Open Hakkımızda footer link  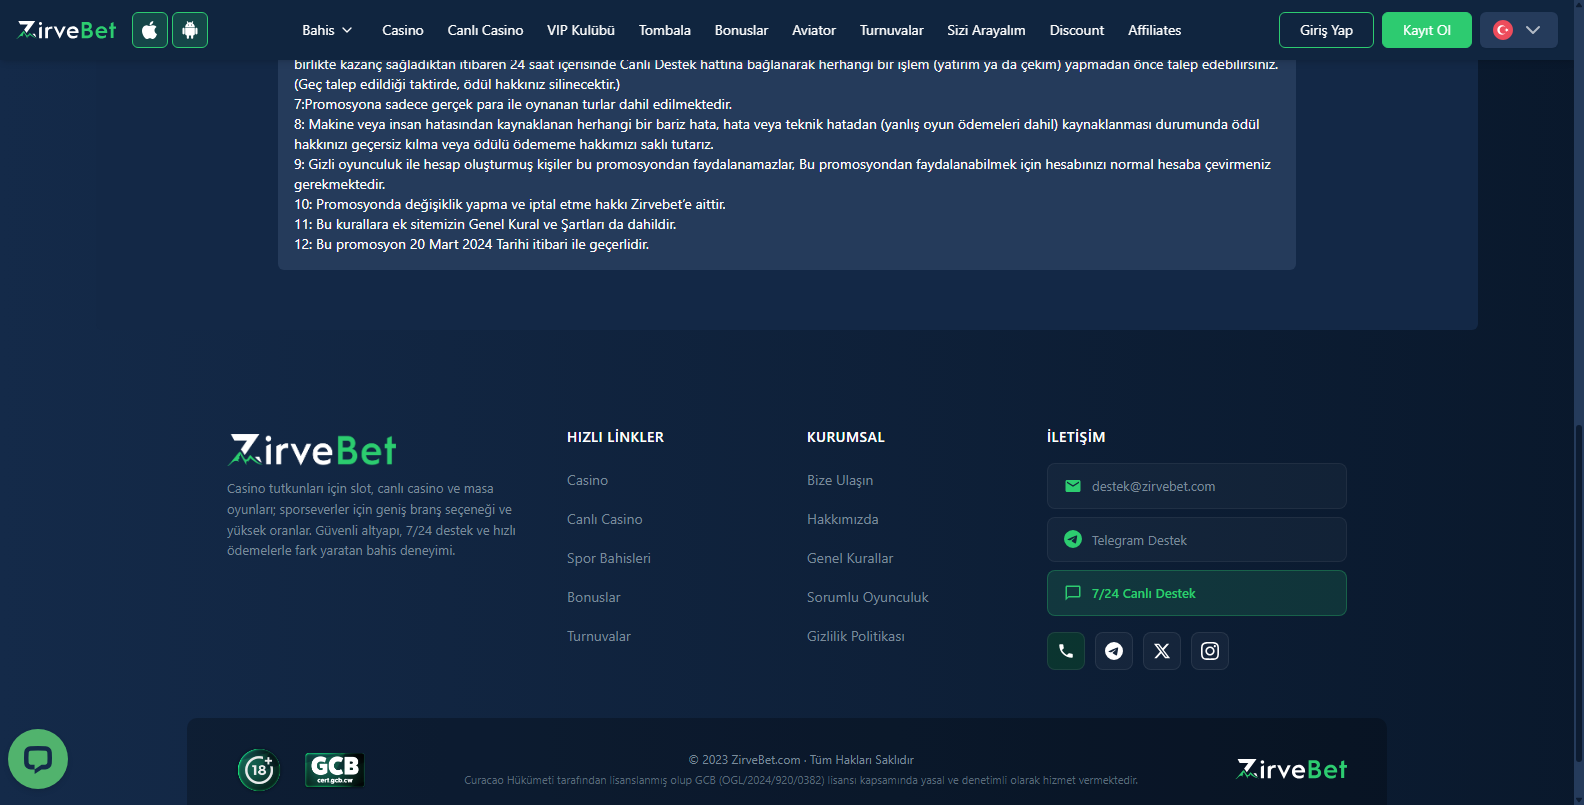(x=843, y=519)
